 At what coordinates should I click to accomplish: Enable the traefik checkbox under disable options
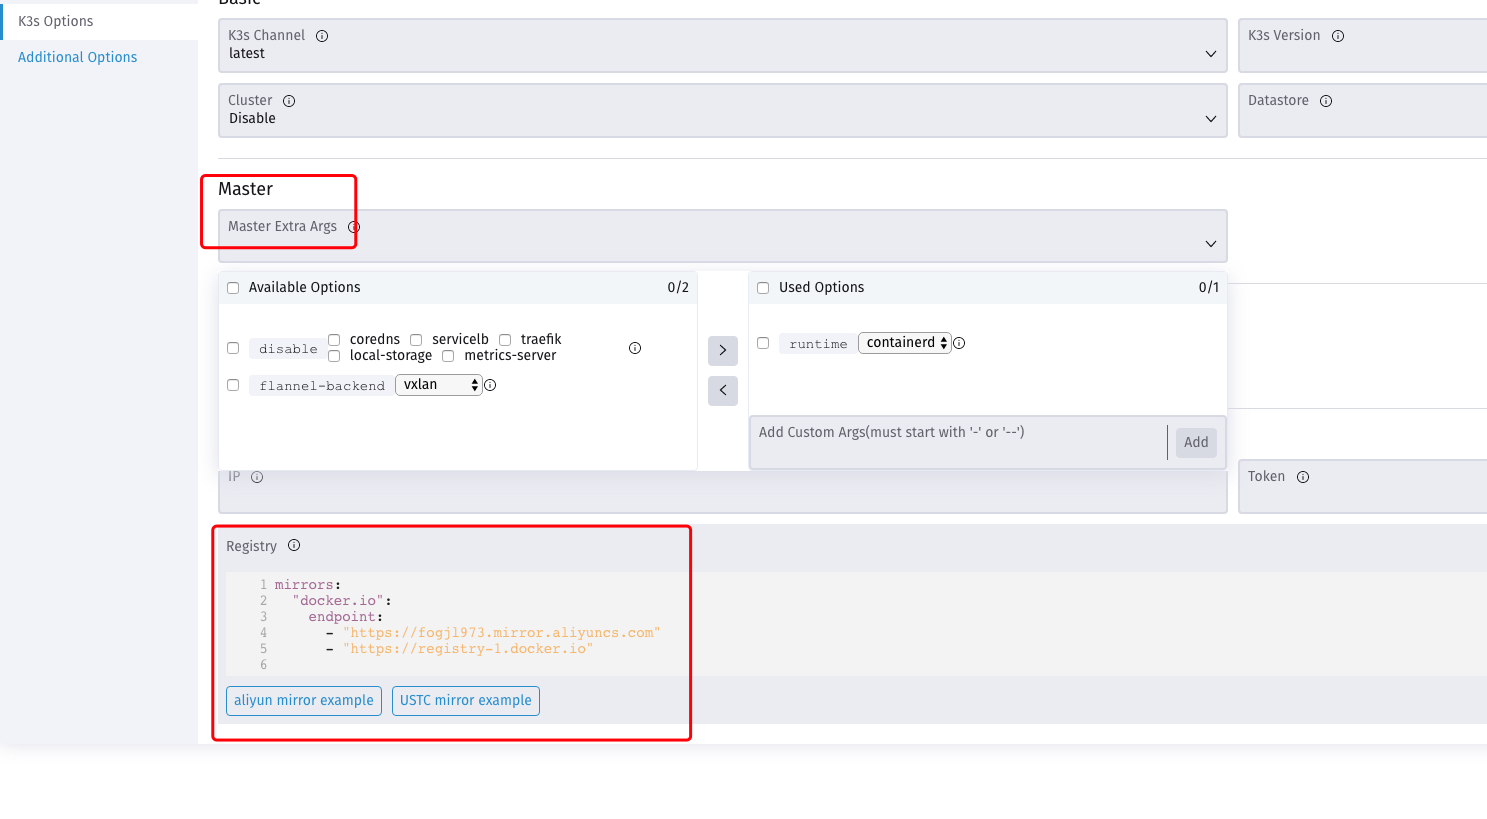pos(505,339)
